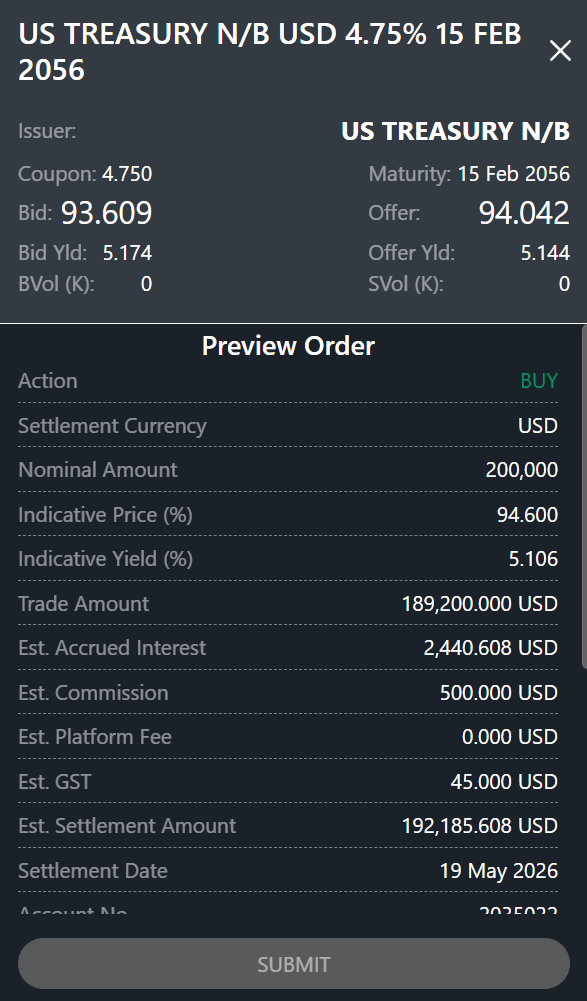
Task: Click the Est. Settlement Amount value
Action: pos(480,826)
